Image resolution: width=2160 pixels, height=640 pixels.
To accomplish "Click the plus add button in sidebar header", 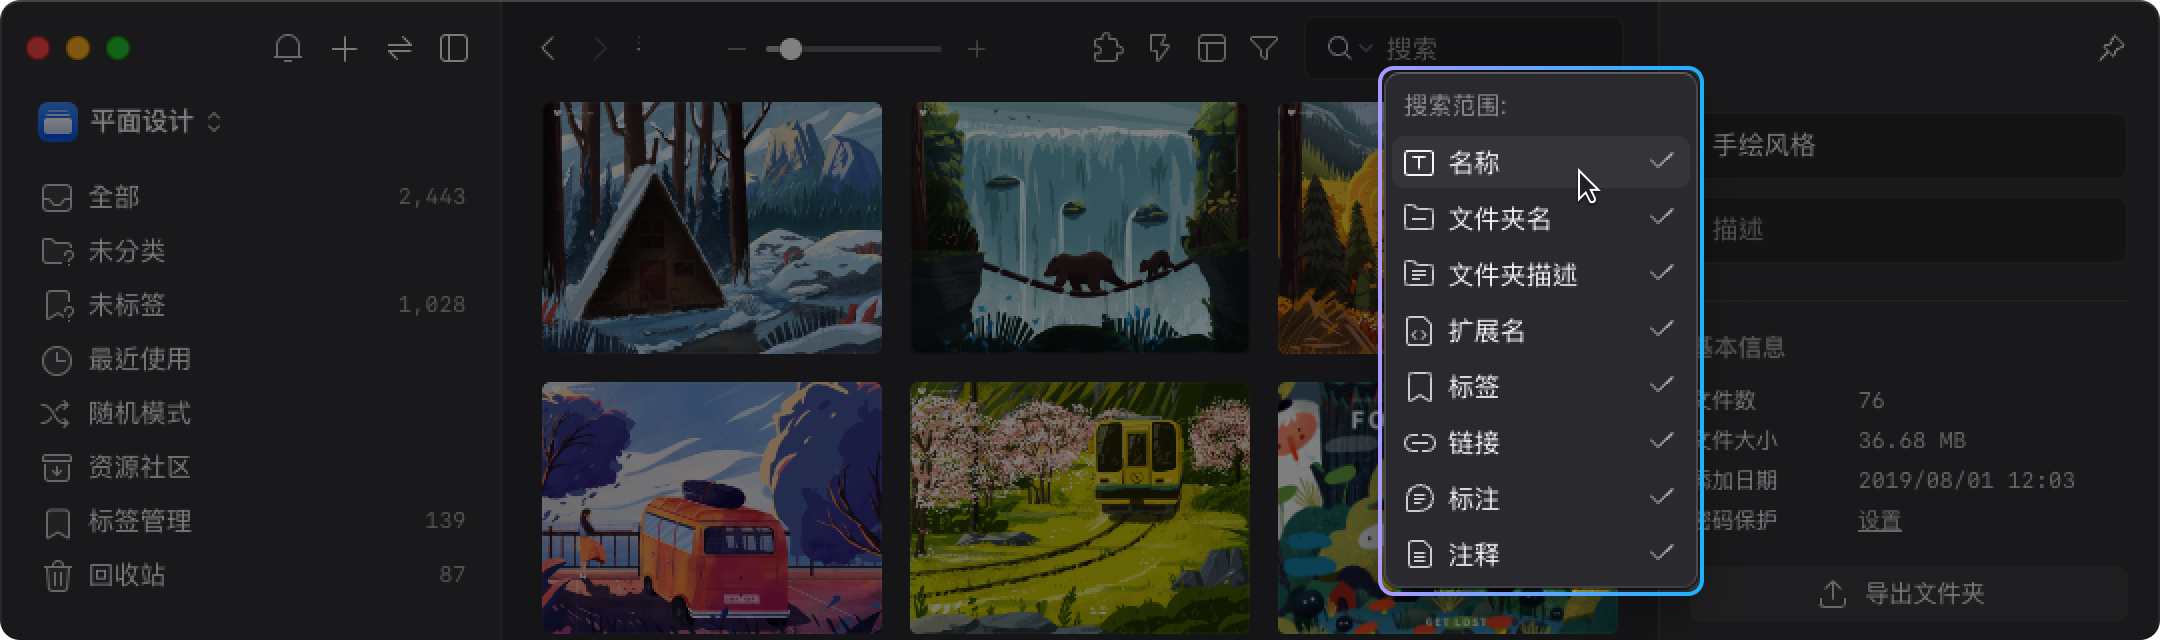I will [344, 48].
